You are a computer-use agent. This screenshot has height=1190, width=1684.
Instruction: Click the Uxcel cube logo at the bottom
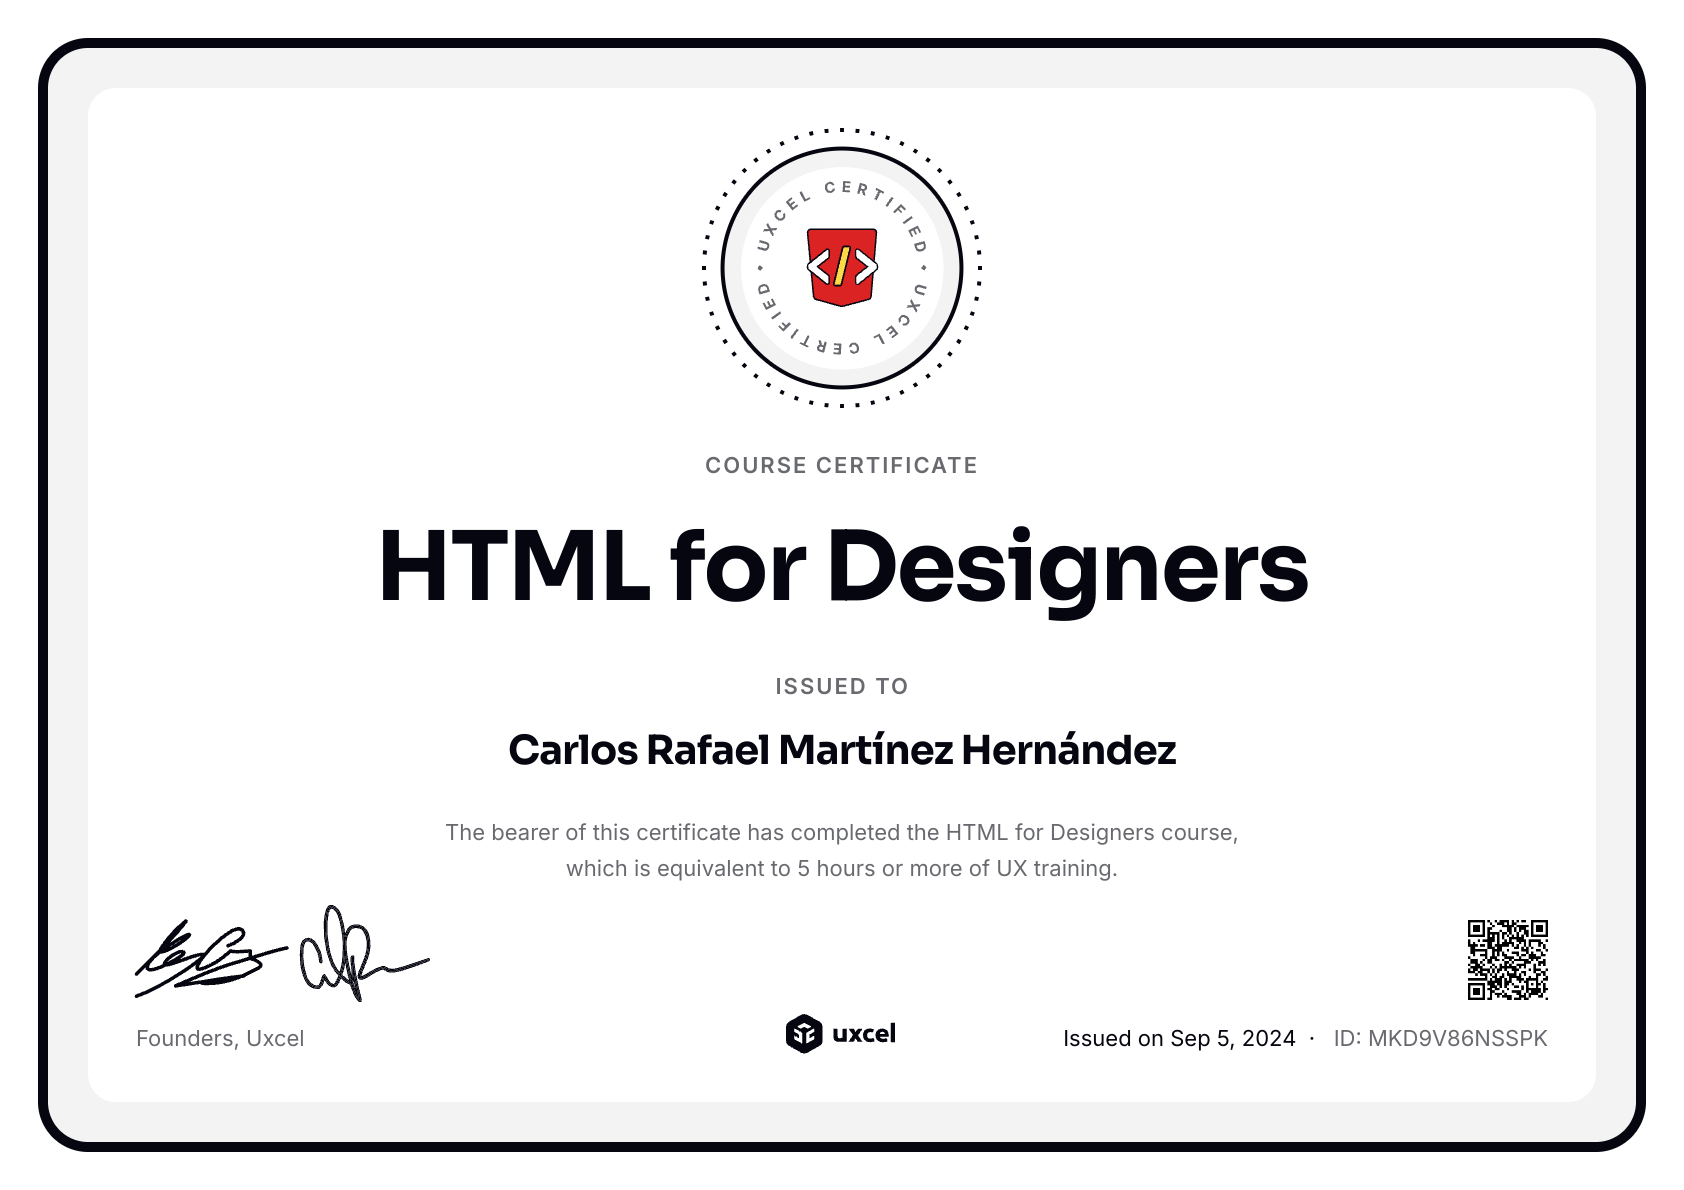803,1036
